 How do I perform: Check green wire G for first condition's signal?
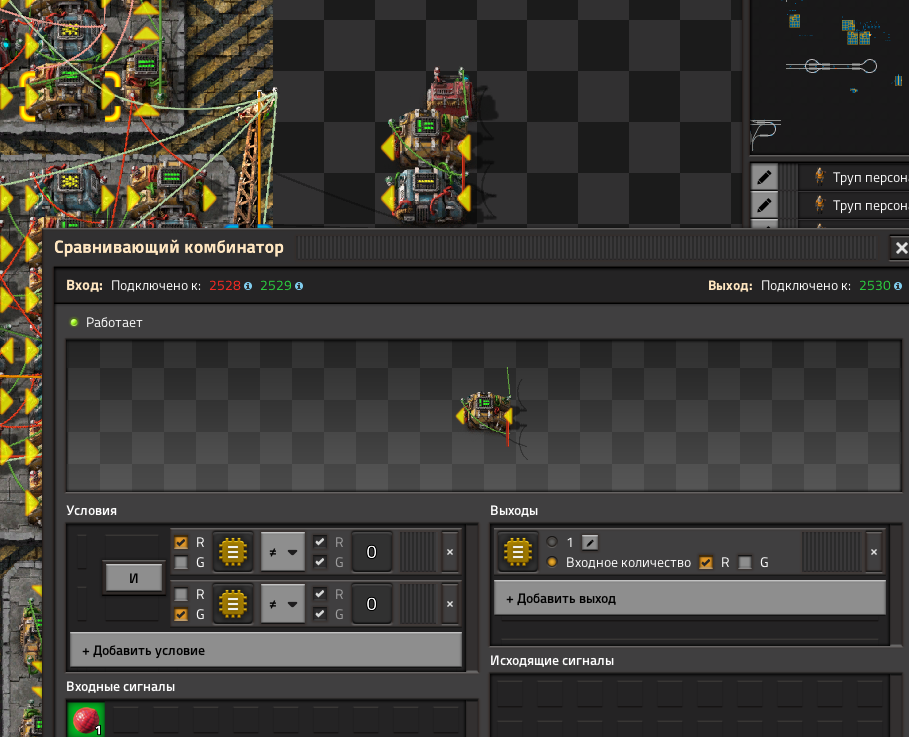point(181,562)
